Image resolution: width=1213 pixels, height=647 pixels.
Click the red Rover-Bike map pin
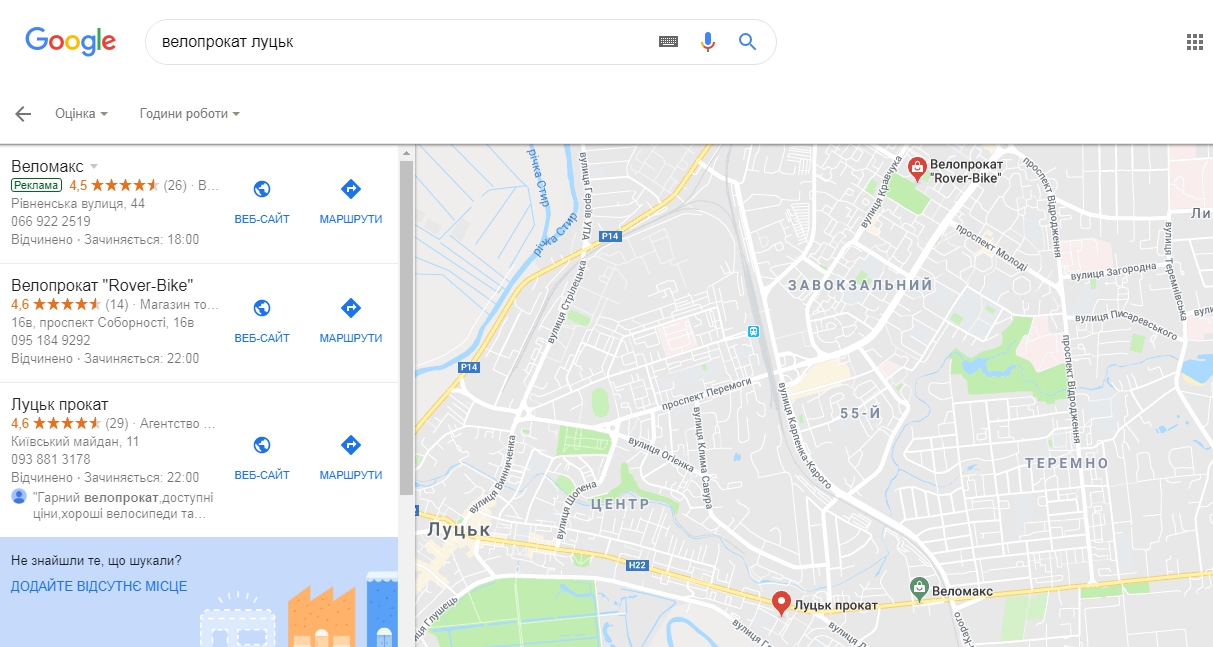pyautogui.click(x=917, y=170)
